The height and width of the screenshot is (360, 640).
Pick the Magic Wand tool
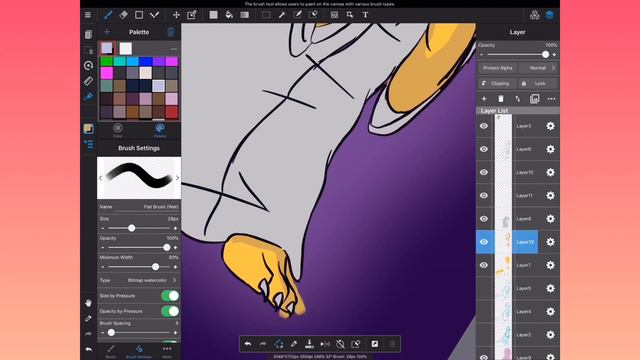[x=282, y=15]
